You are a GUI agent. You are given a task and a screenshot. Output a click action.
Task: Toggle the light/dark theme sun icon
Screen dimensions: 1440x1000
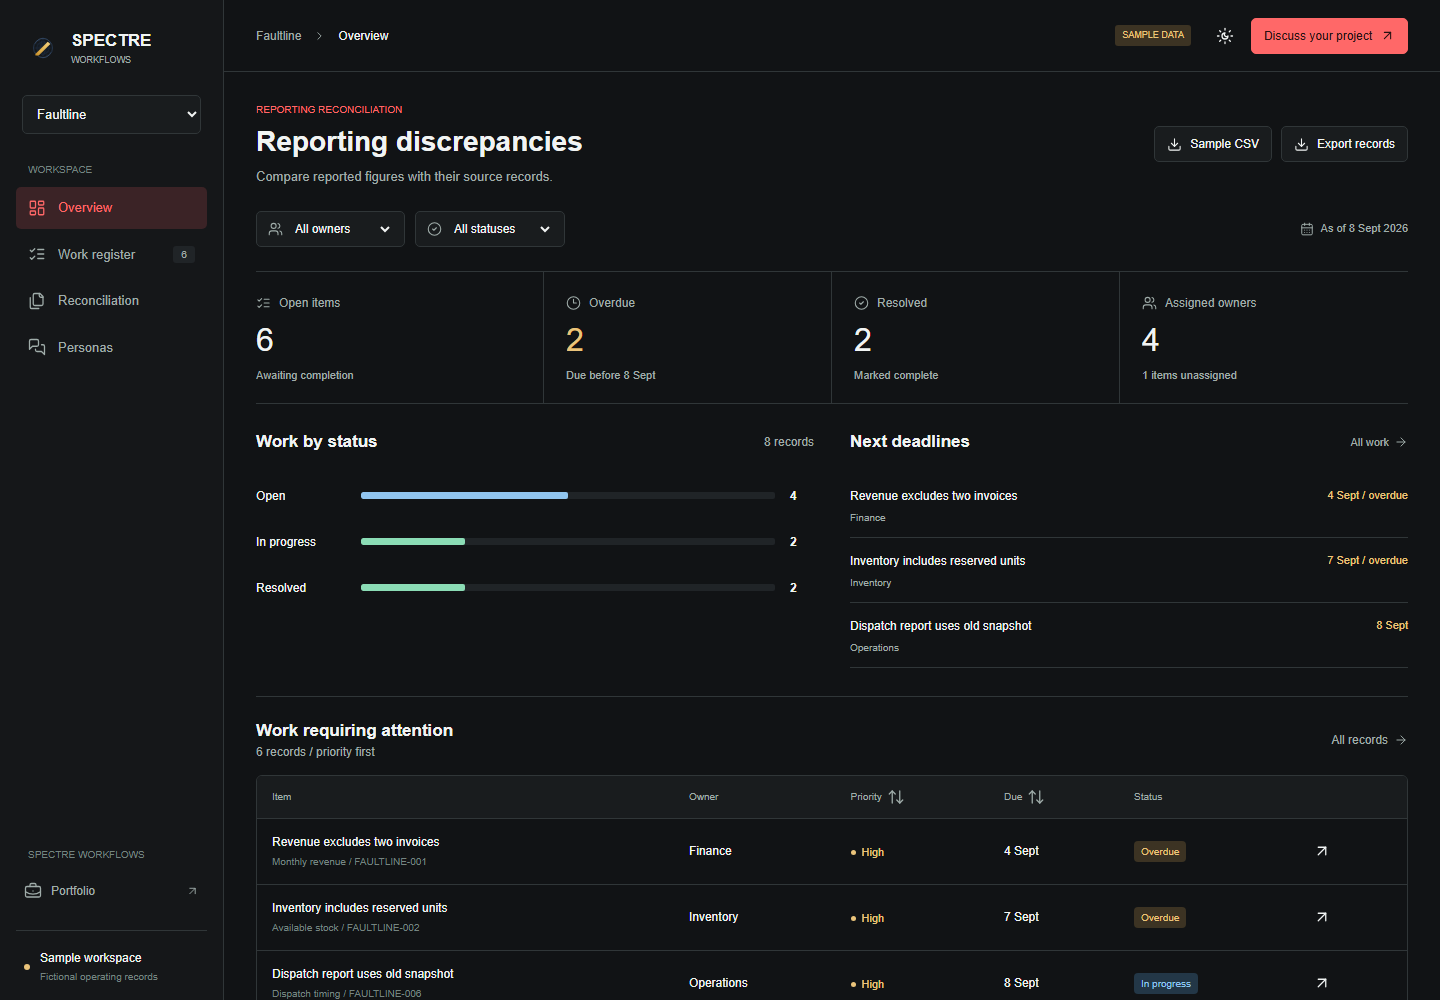1225,36
